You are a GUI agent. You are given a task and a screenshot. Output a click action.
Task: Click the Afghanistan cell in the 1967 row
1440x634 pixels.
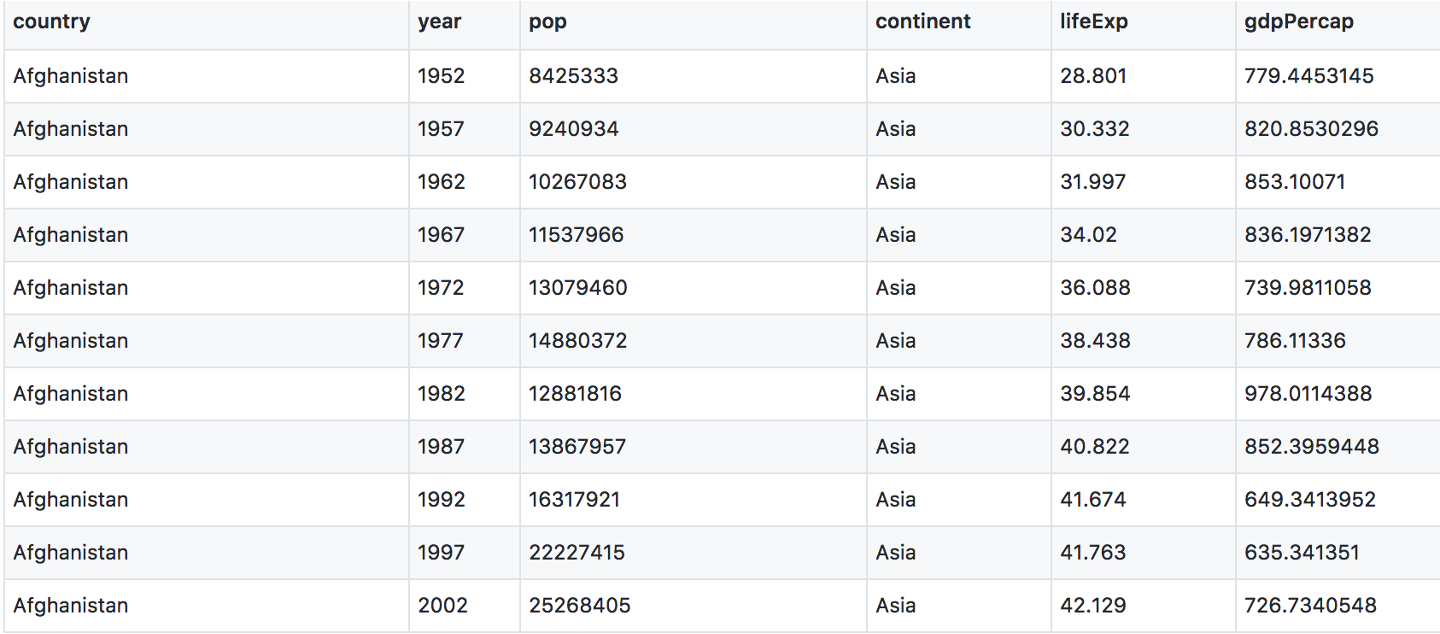point(71,235)
